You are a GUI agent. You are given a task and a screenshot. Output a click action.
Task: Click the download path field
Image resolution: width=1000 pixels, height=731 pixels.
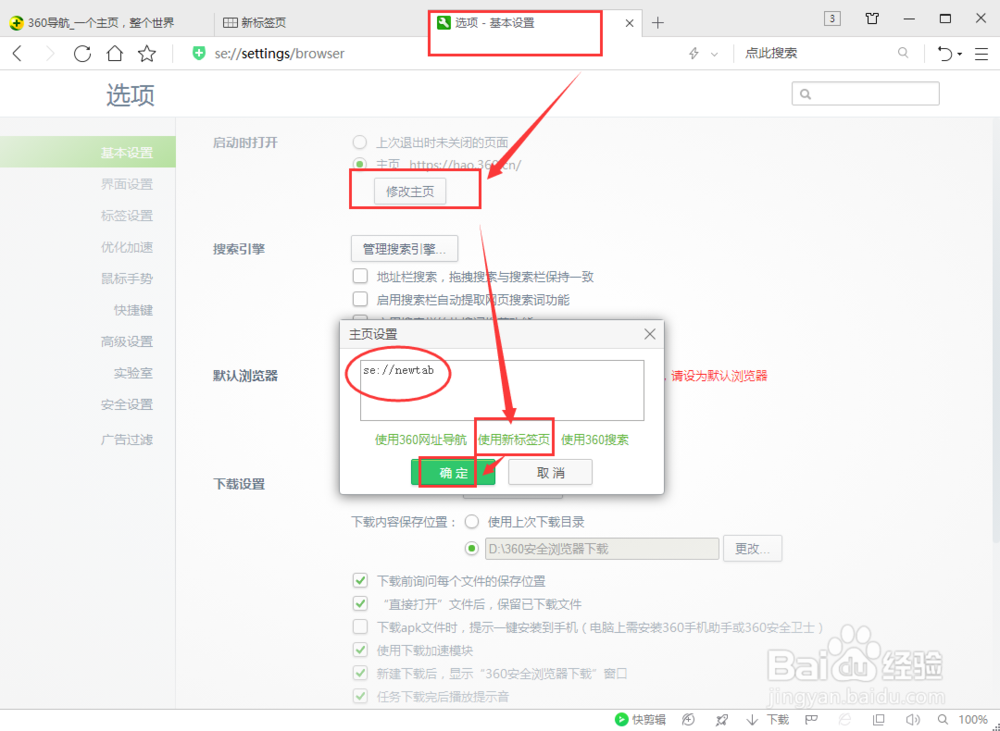(602, 549)
